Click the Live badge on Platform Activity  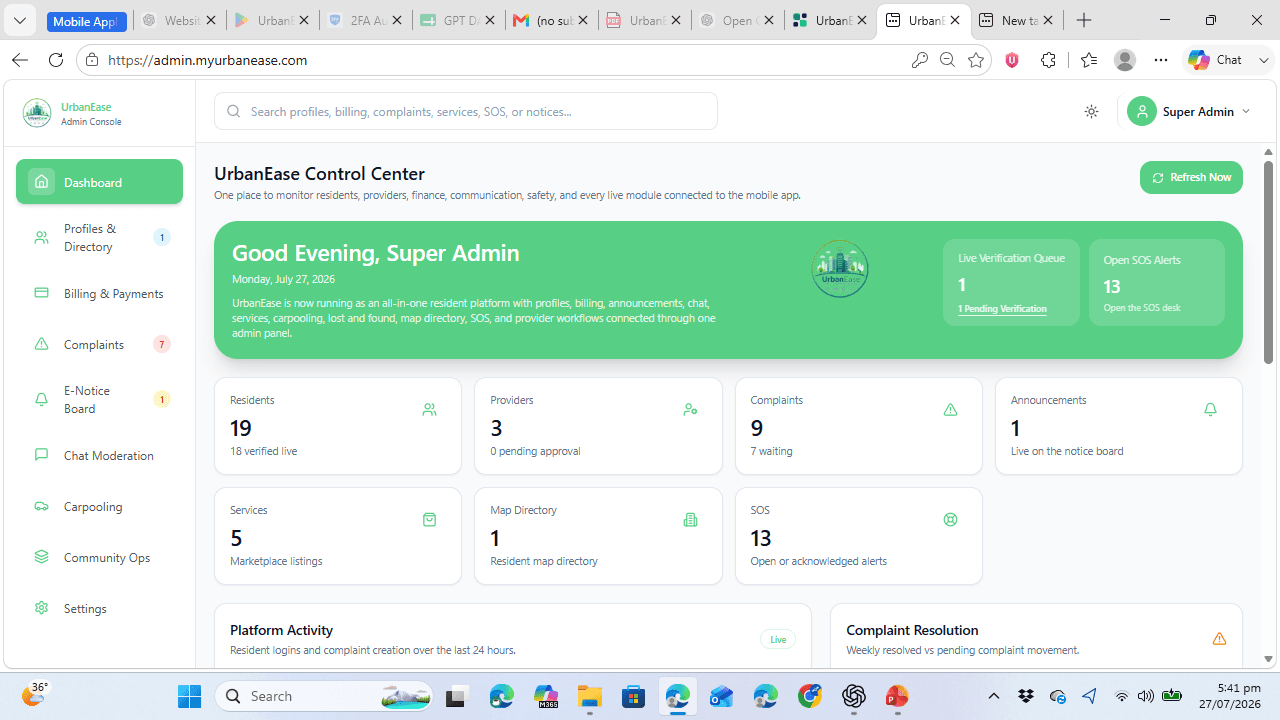pos(778,639)
